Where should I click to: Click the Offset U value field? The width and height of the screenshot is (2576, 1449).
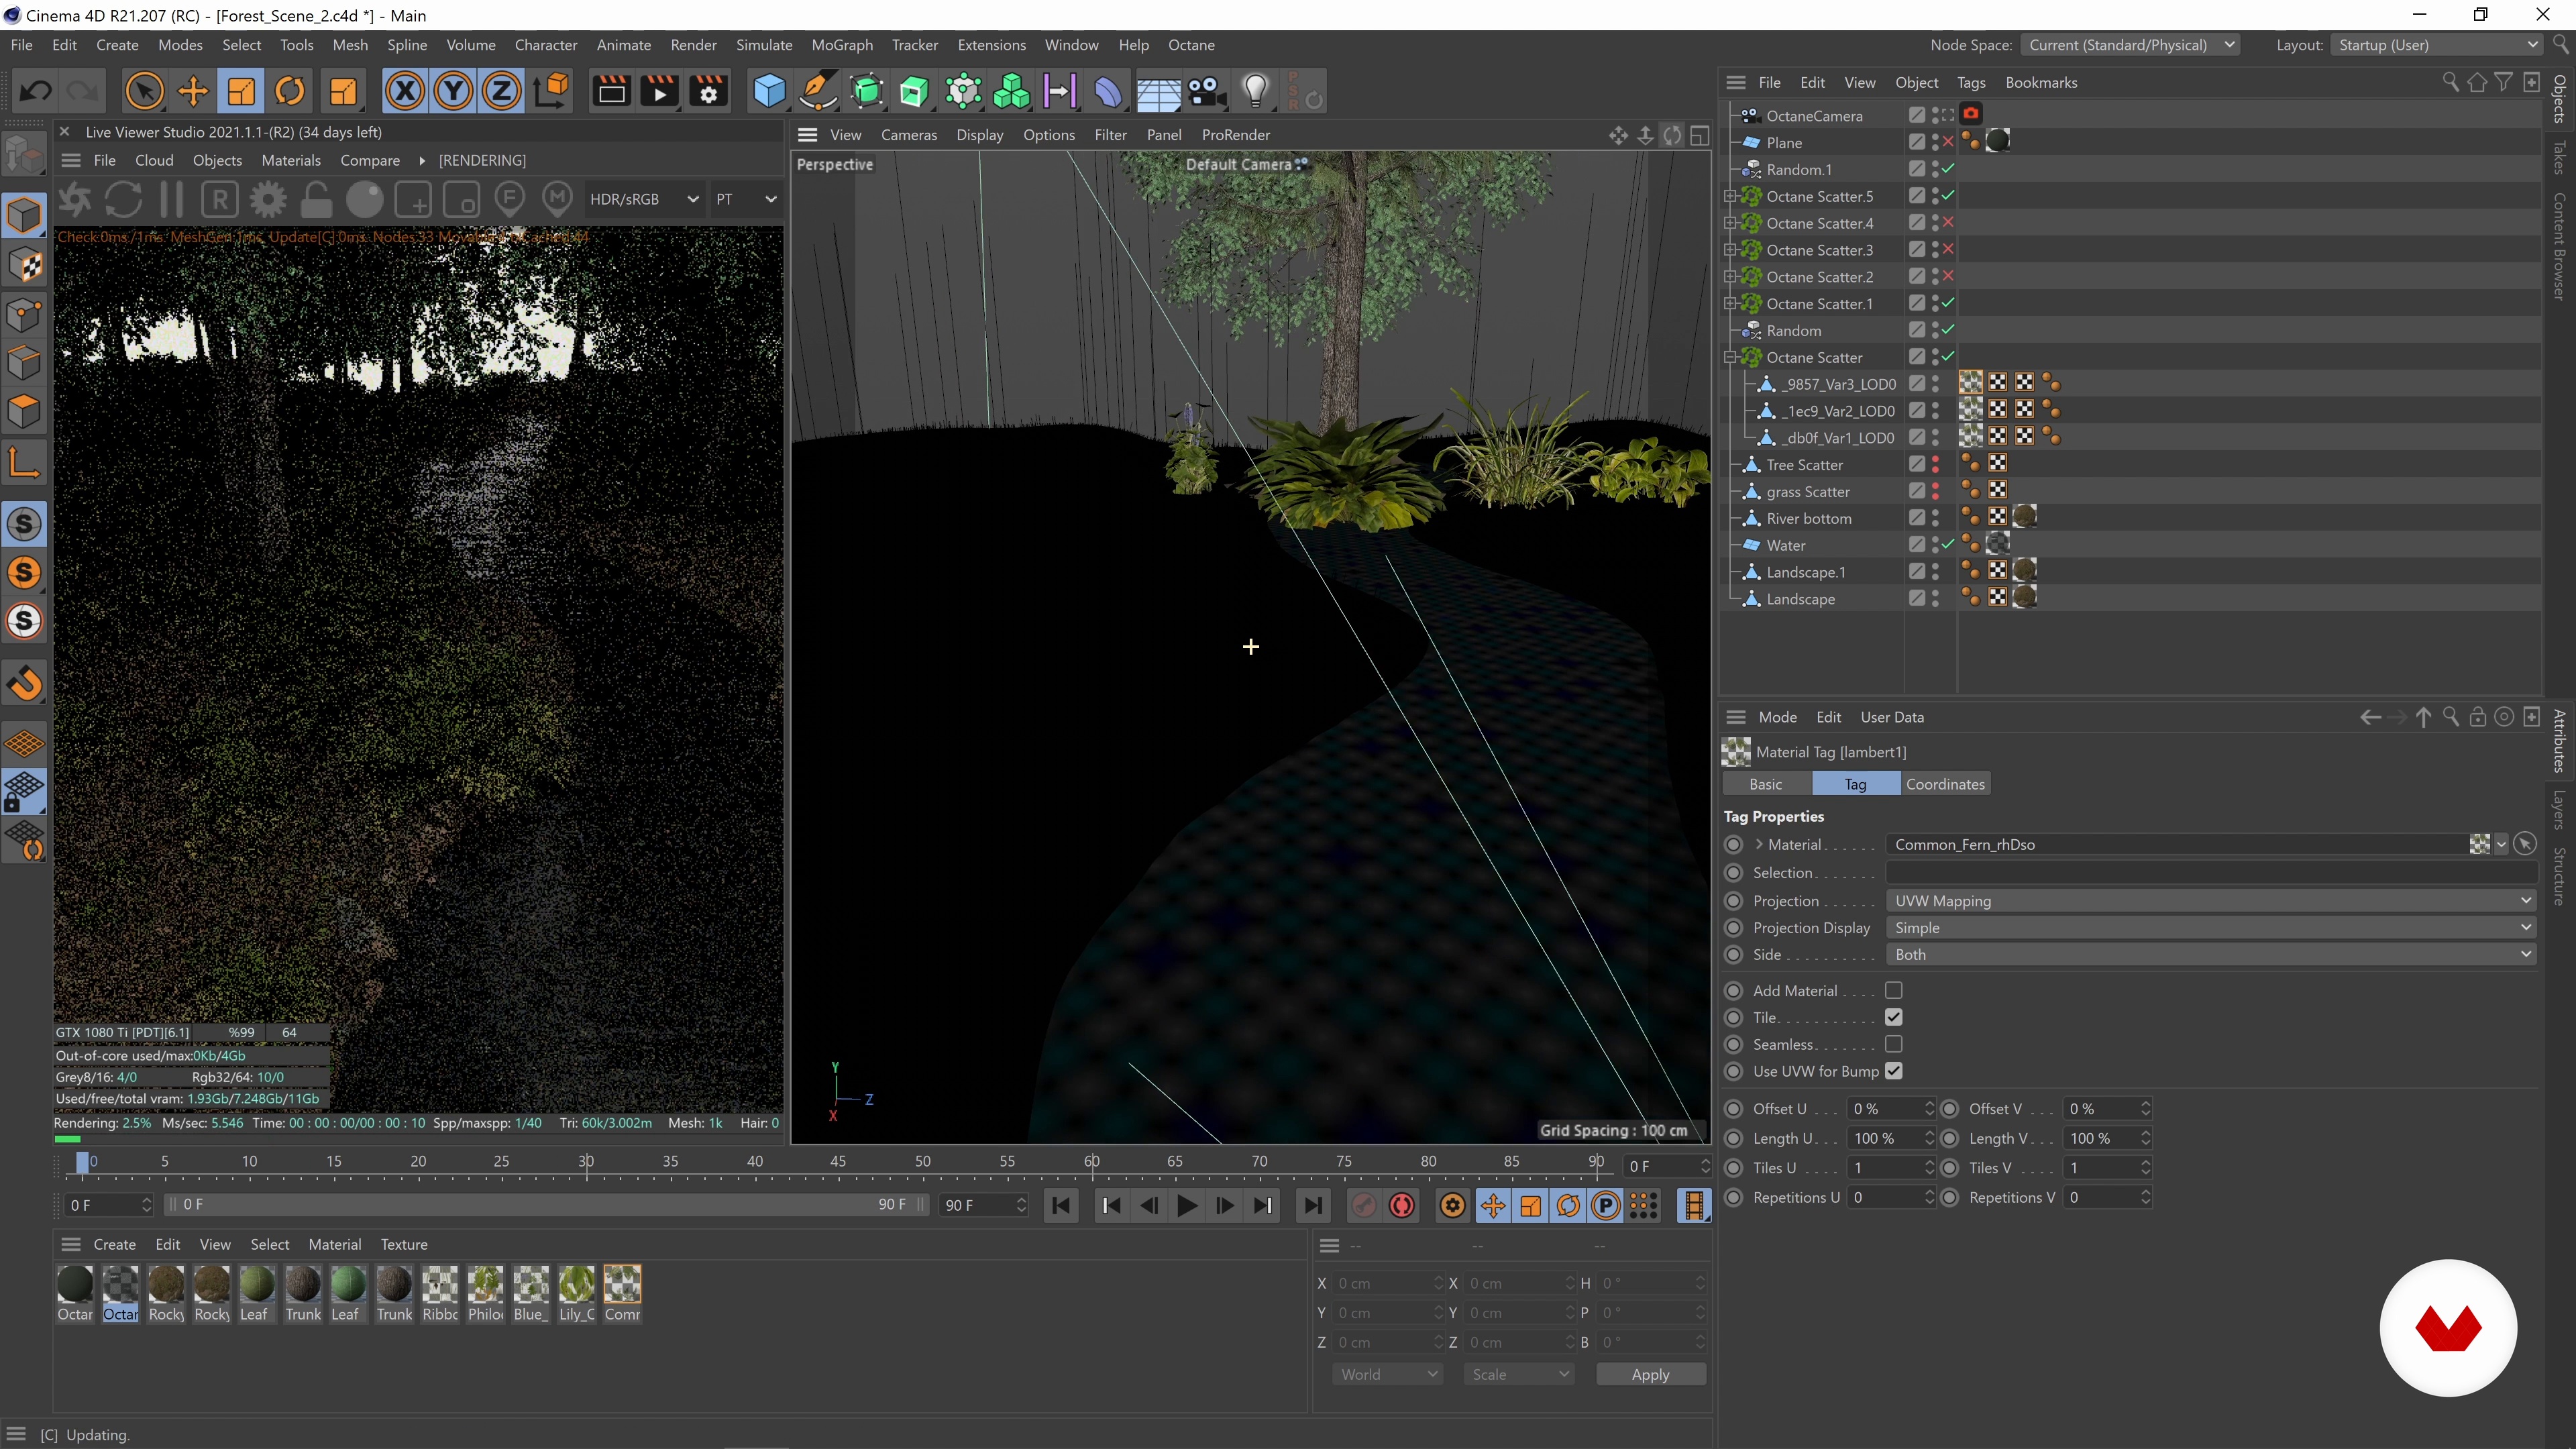coord(1886,1108)
